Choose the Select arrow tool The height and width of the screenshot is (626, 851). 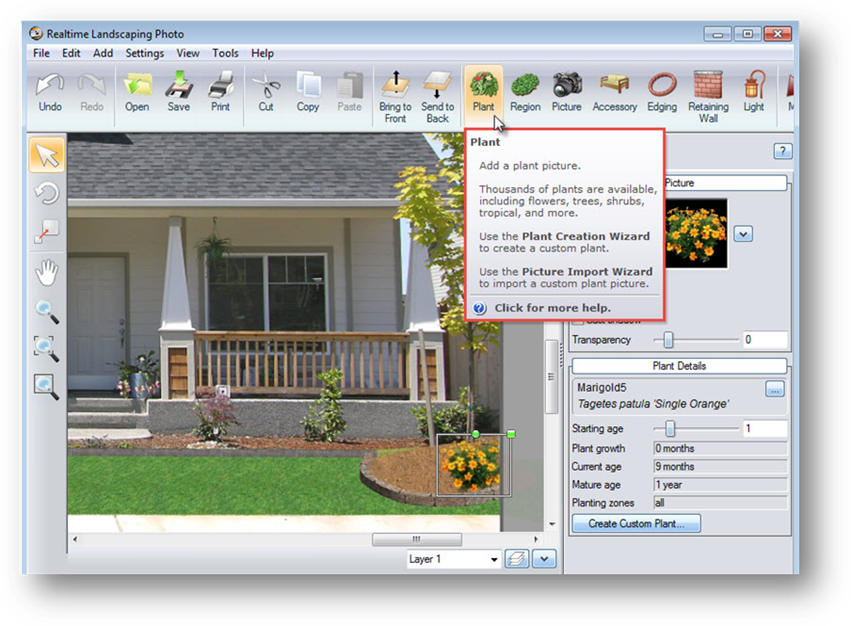tap(47, 155)
